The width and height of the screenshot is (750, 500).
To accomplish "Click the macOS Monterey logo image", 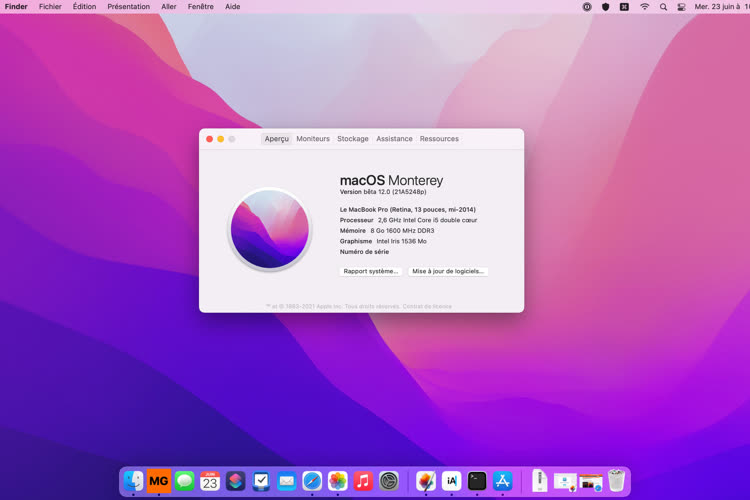I will tap(270, 229).
